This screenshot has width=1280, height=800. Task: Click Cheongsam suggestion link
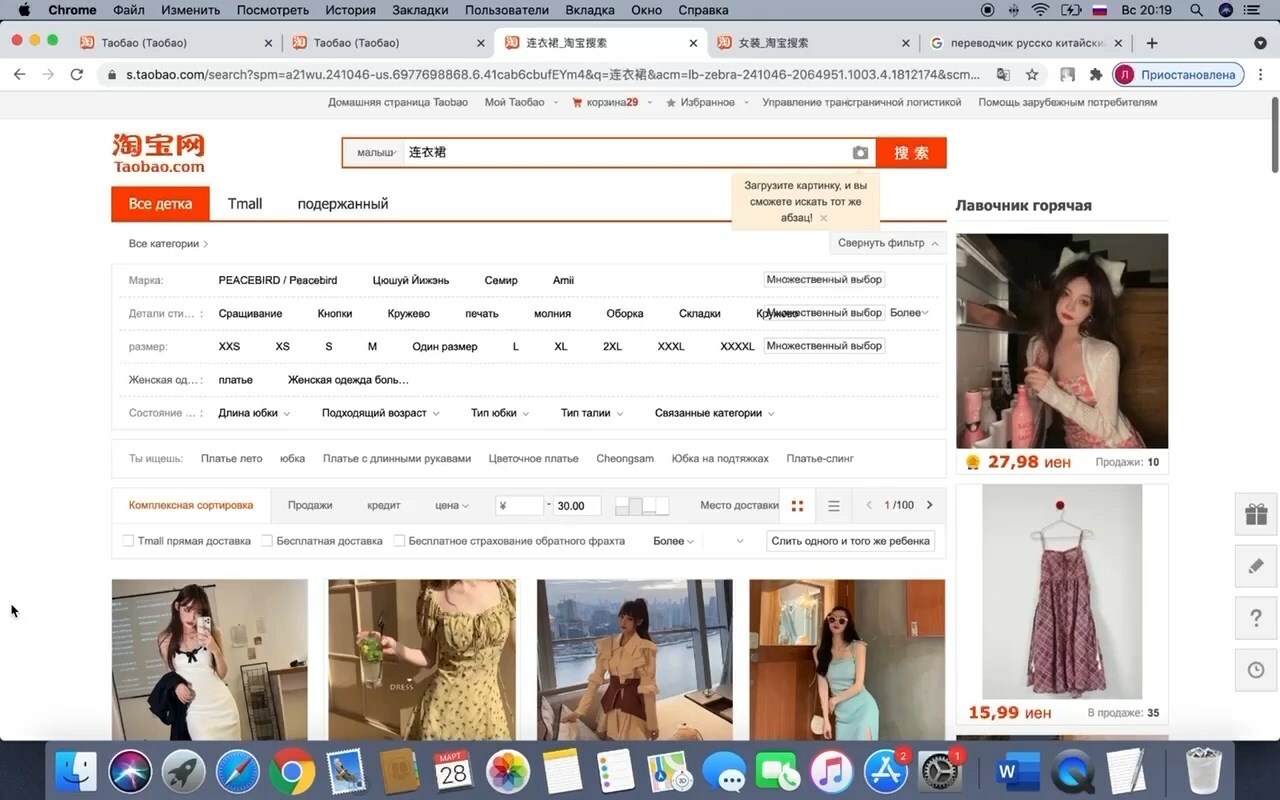(x=625, y=459)
